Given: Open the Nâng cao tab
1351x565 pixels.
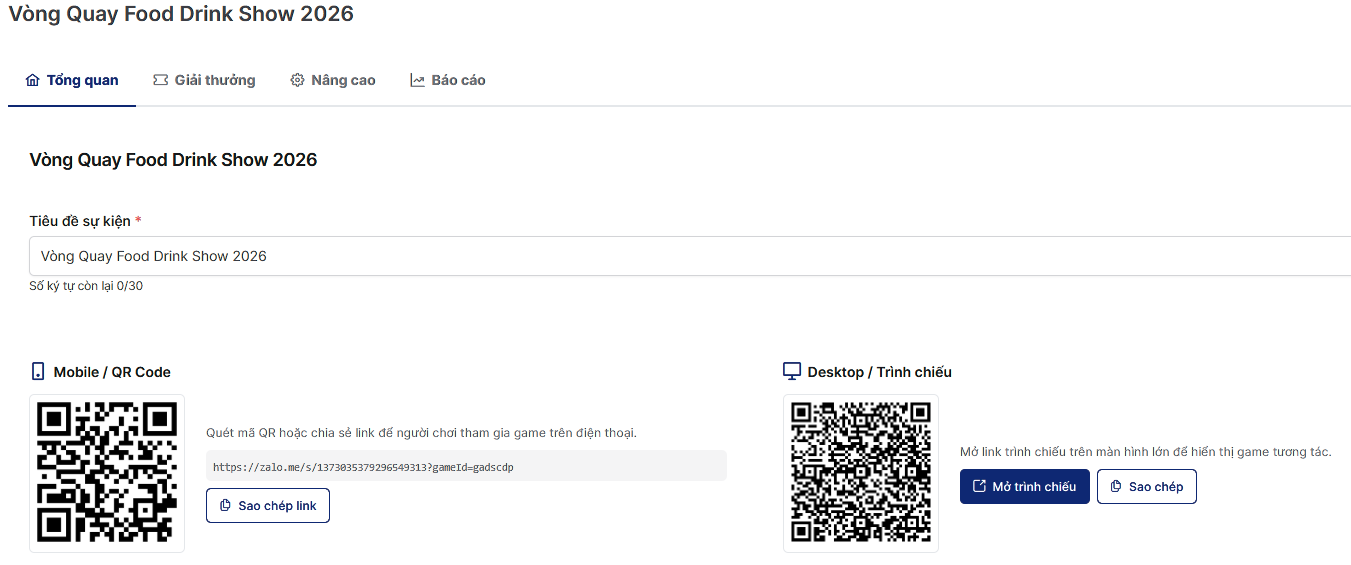Looking at the screenshot, I should click(x=333, y=80).
